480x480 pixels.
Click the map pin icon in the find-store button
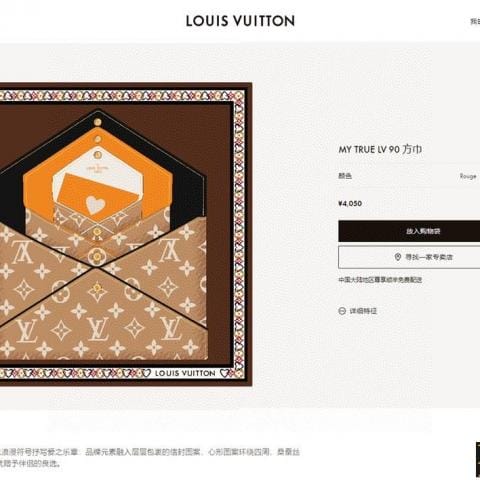tap(397, 257)
